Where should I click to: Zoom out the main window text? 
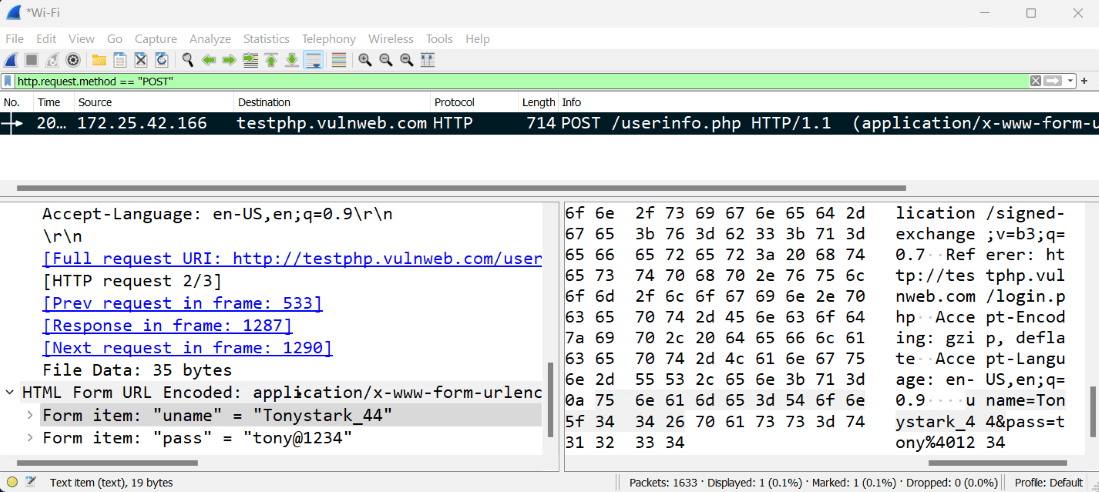click(x=385, y=60)
